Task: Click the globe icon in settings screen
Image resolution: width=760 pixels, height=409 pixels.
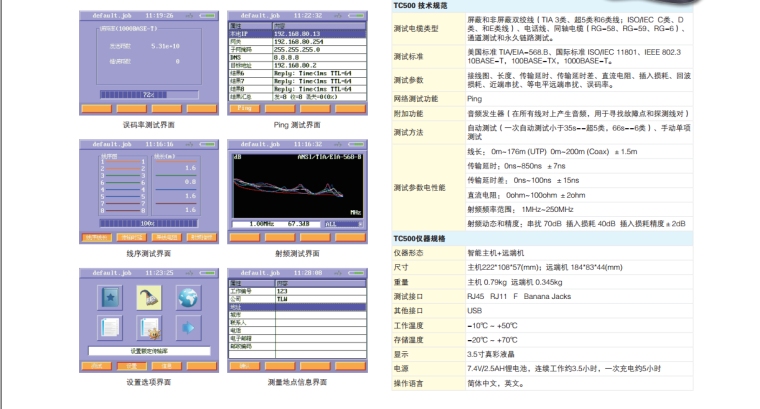Action: (x=187, y=298)
